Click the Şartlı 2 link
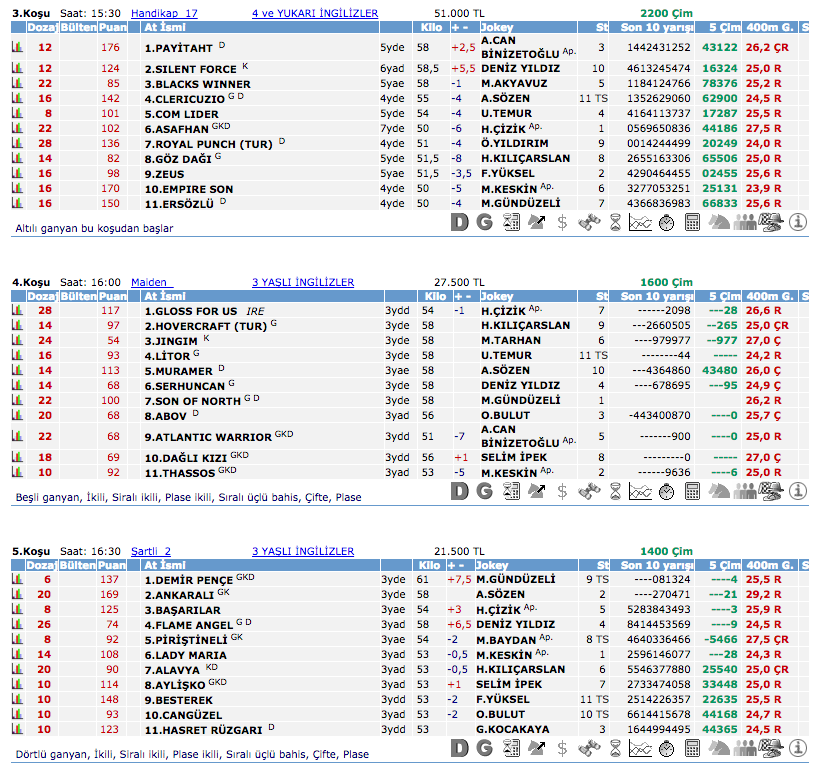 pos(151,551)
